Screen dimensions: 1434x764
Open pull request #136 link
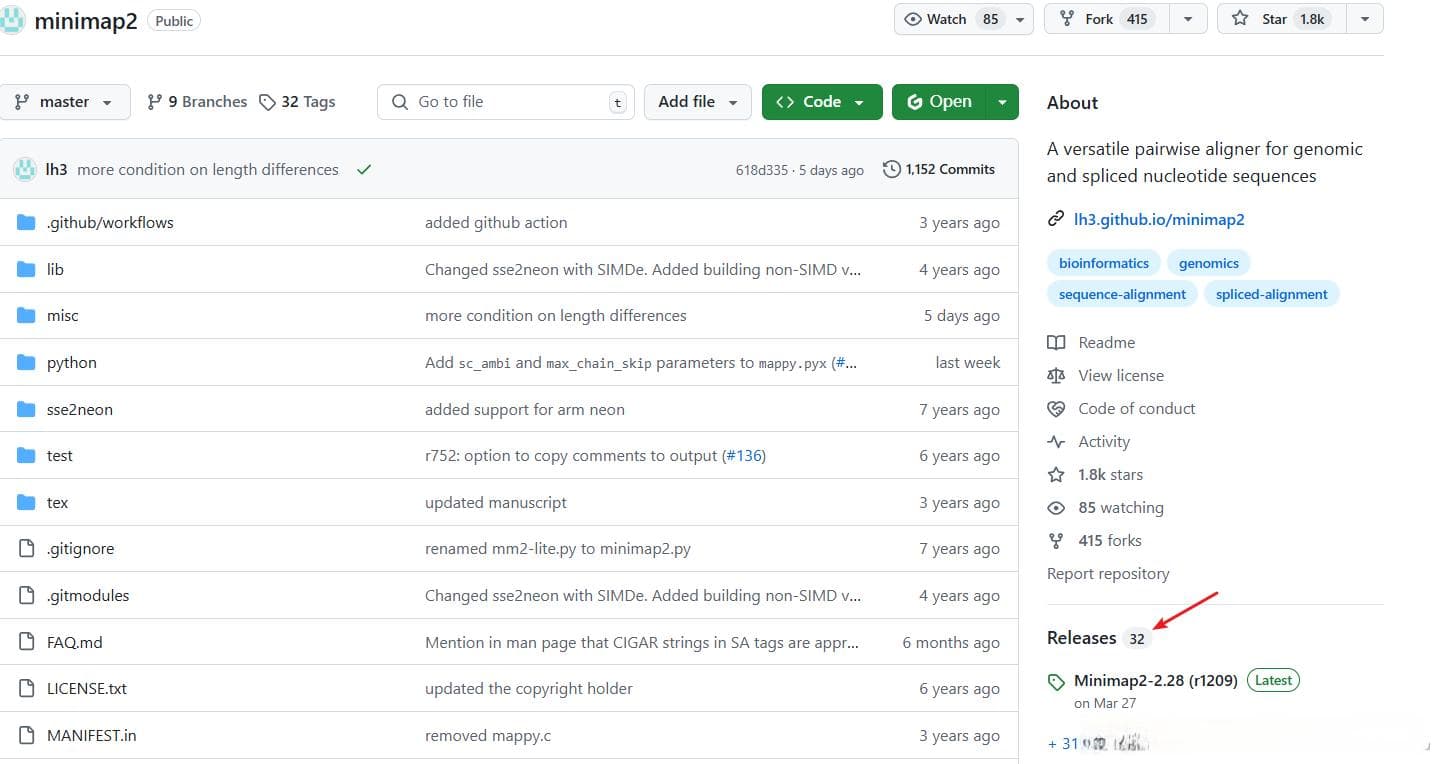744,455
